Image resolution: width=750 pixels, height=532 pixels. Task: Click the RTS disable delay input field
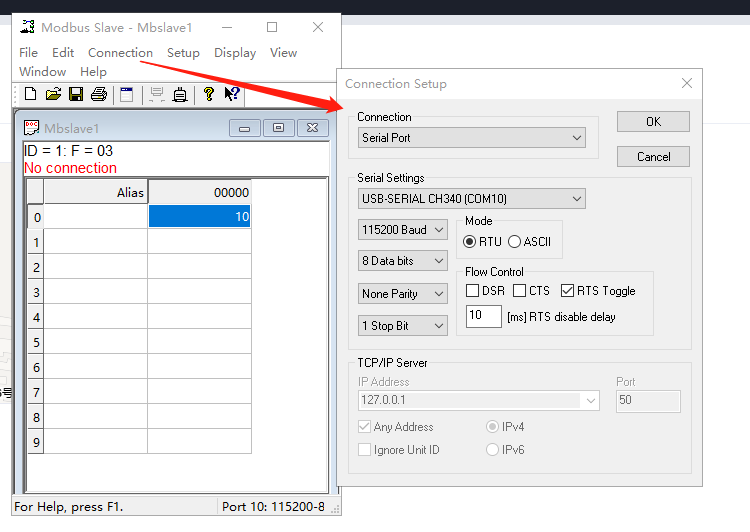tap(484, 316)
